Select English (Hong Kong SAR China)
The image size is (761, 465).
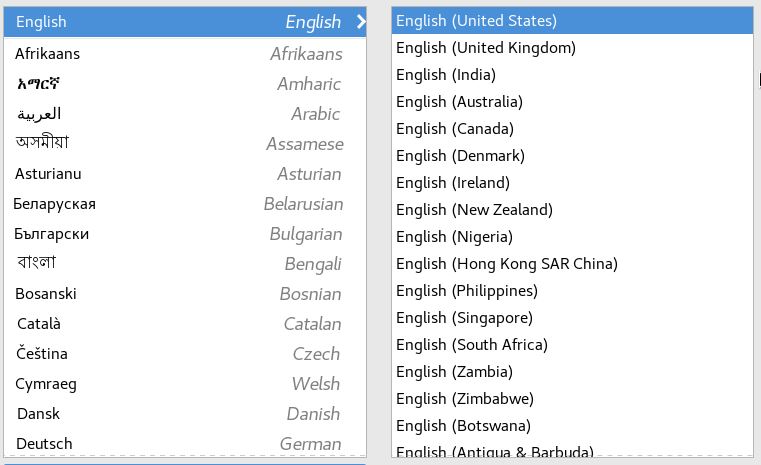point(506,264)
